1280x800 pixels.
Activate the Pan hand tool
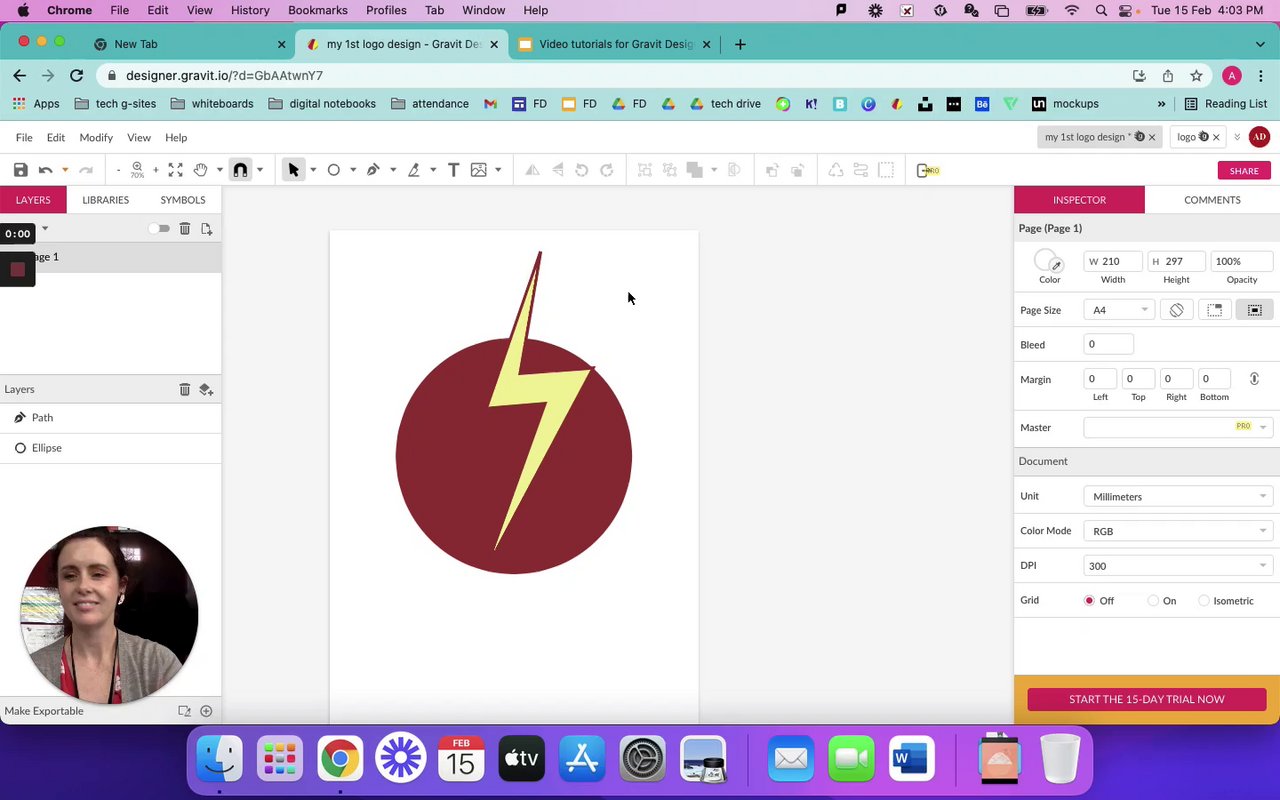pos(201,170)
